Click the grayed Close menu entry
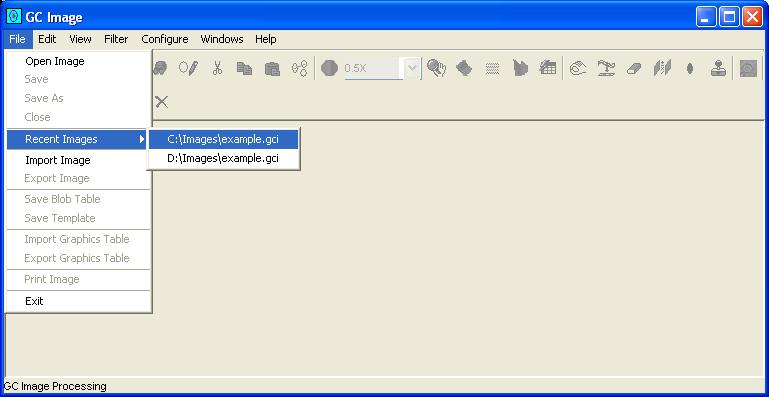This screenshot has height=397, width=769. coord(77,117)
